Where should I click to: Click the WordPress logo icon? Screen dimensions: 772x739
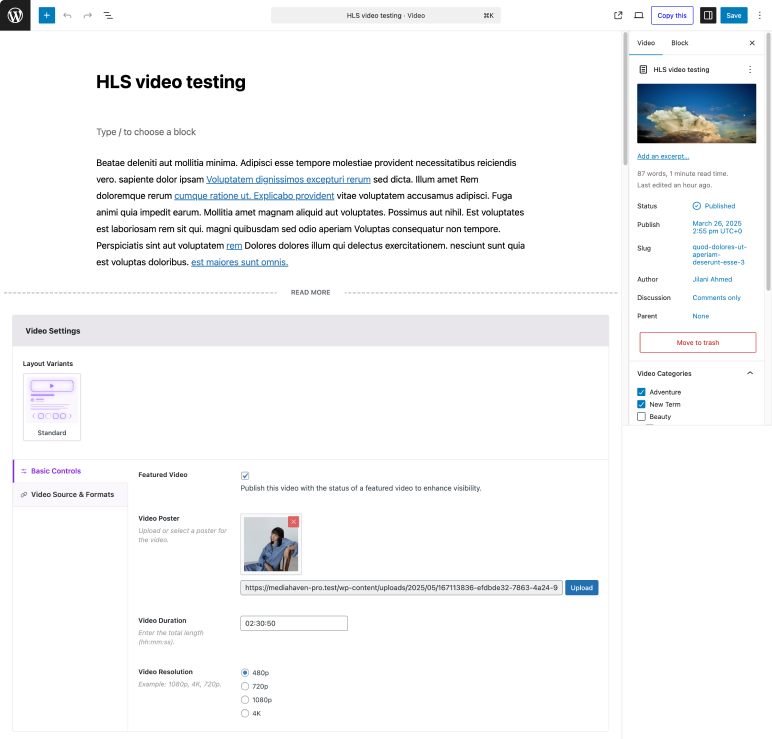pyautogui.click(x=15, y=16)
